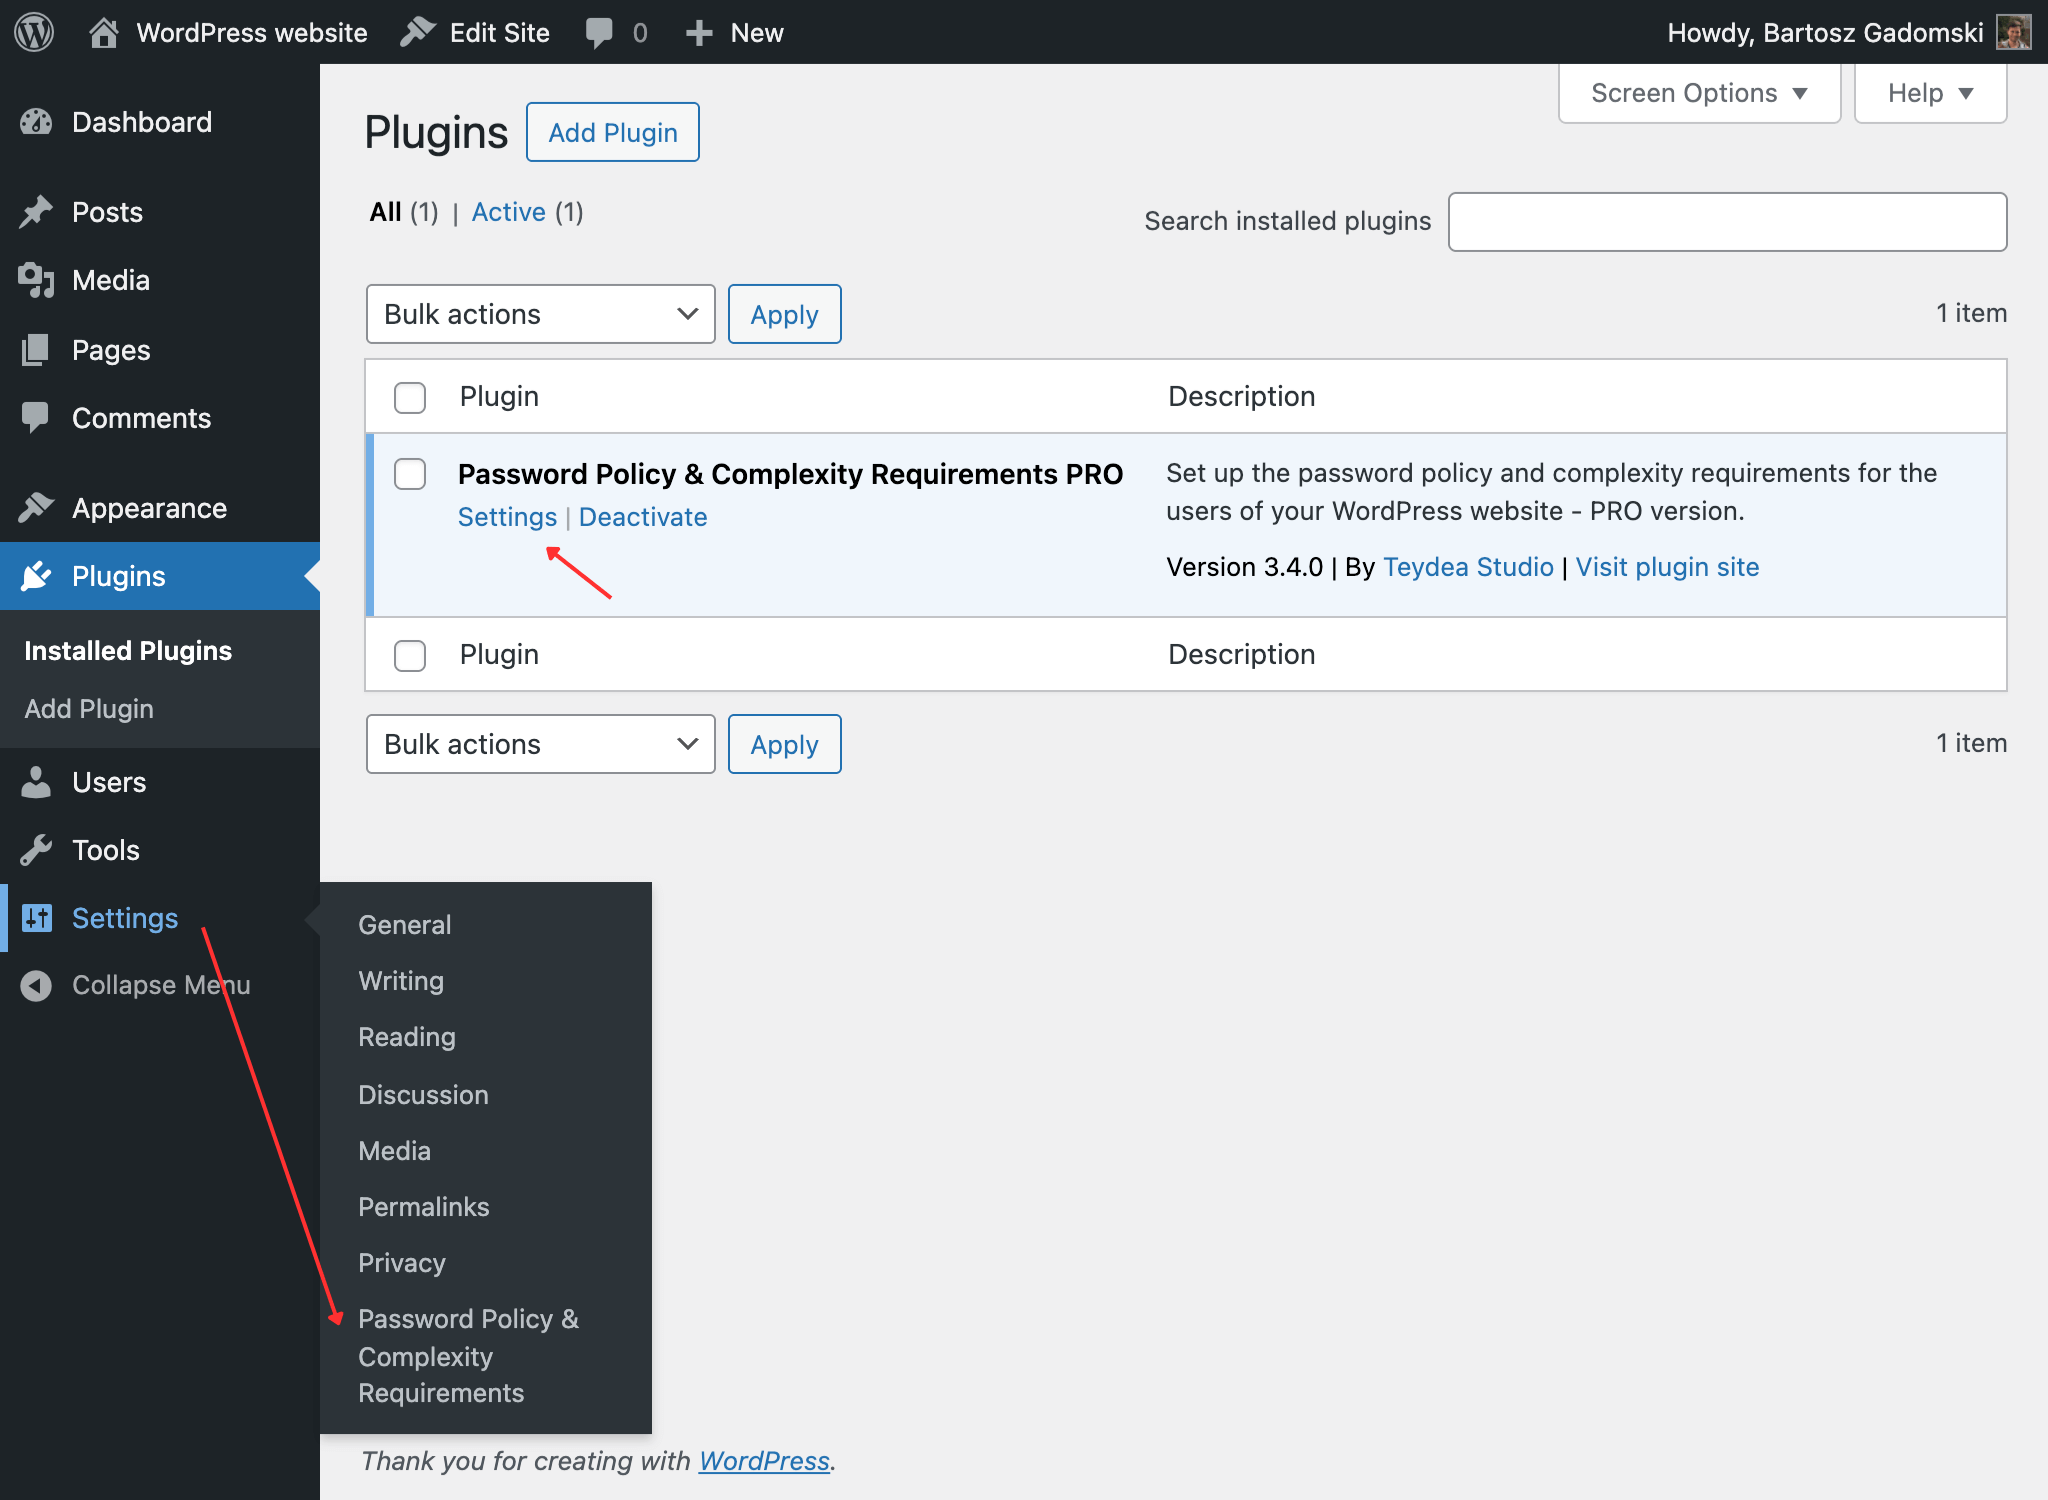This screenshot has height=1500, width=2048.
Task: Open Privacy settings from flyout
Action: [x=402, y=1263]
